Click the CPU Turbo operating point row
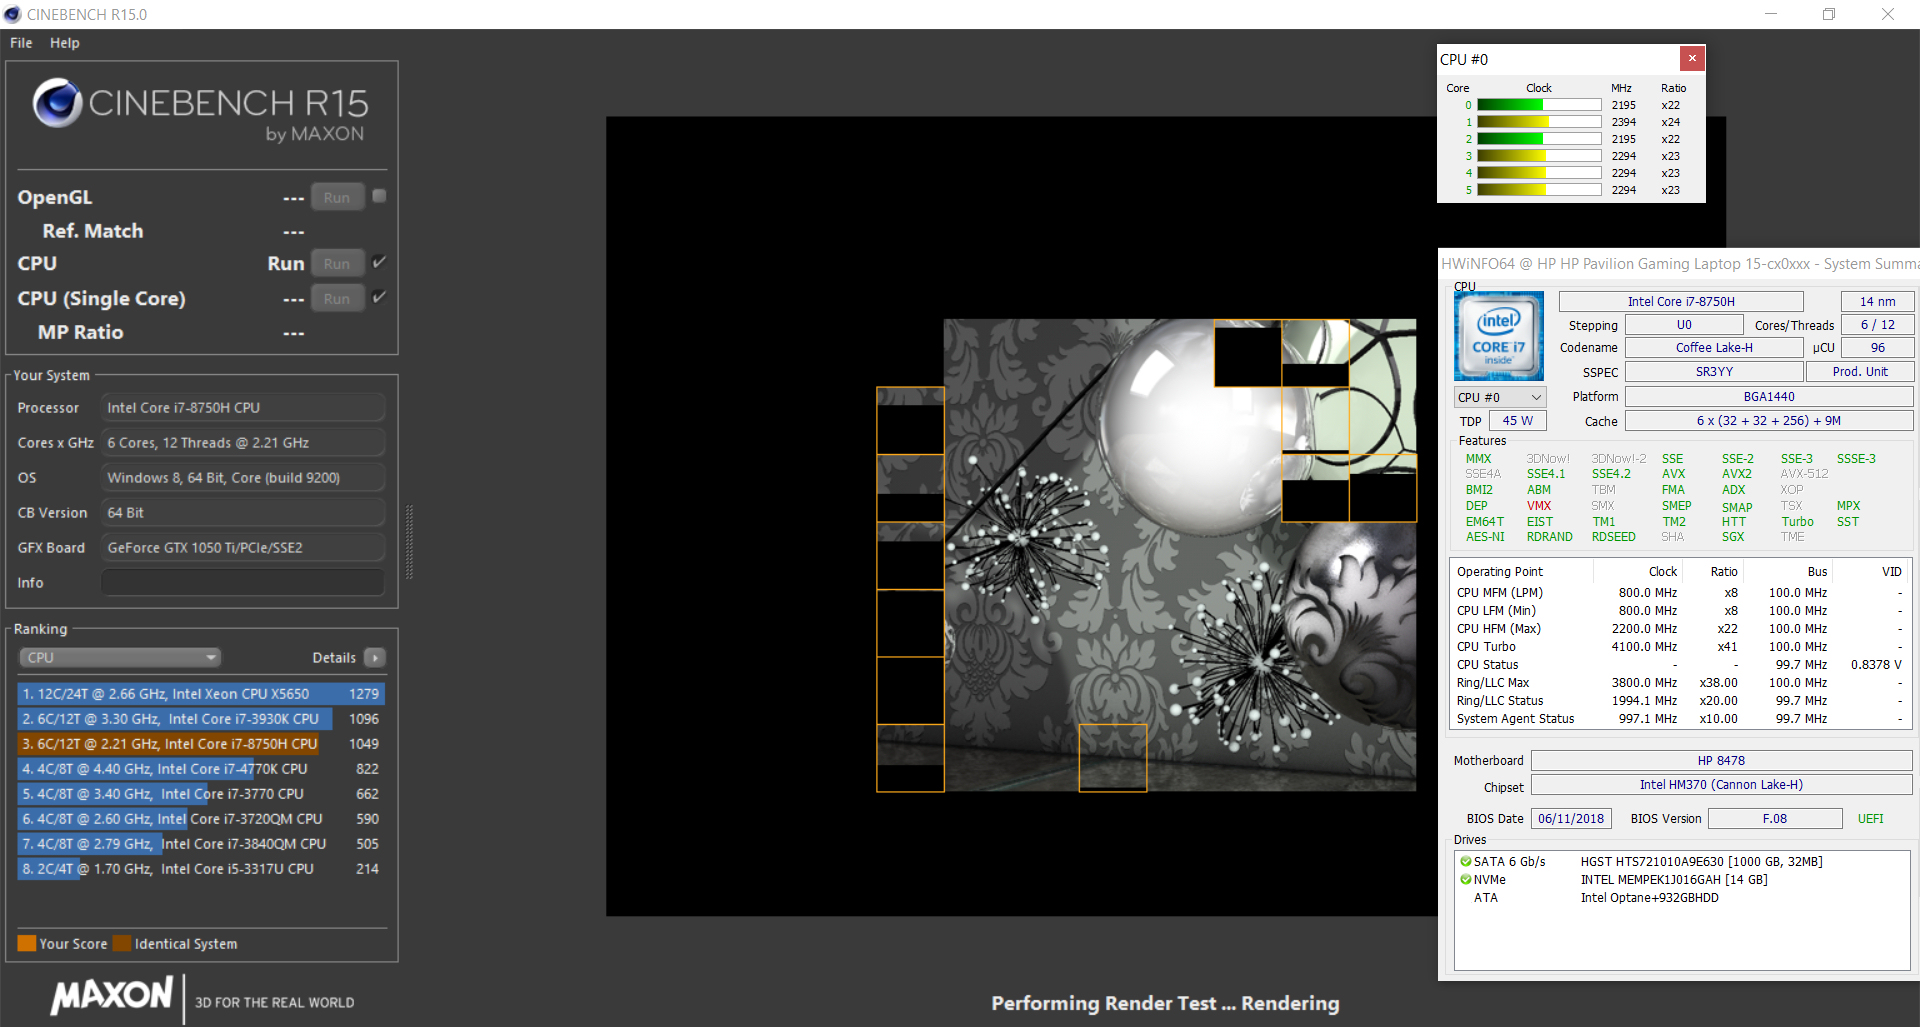 click(1680, 647)
